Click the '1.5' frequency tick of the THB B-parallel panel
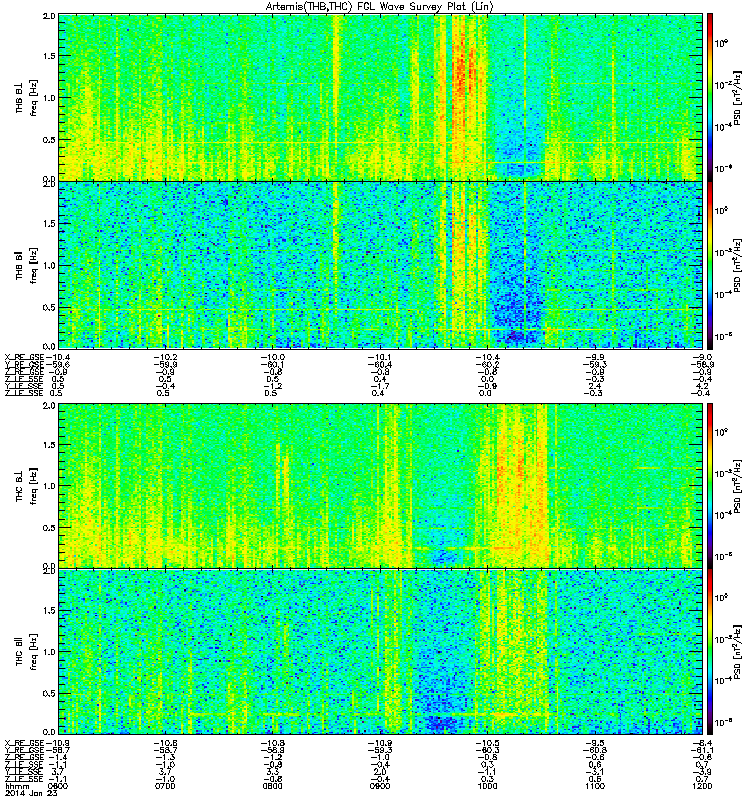 click(x=49, y=223)
